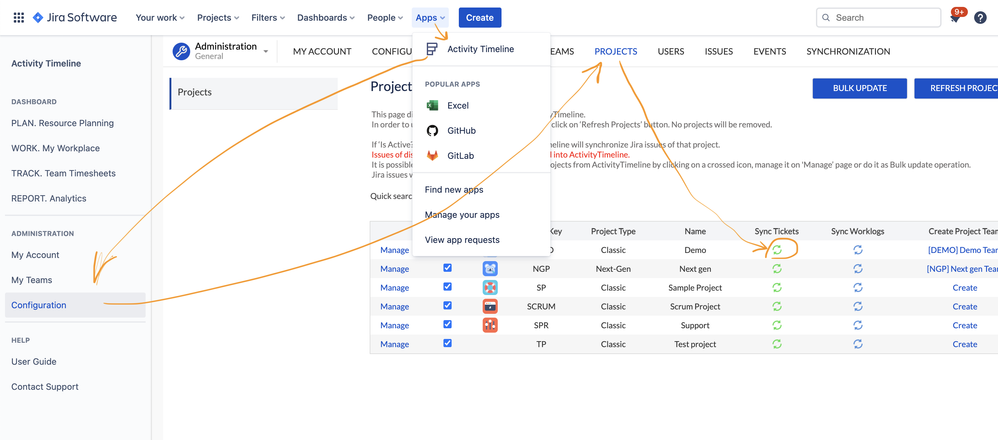The image size is (998, 440).
Task: Click the BULK UPDATE button
Action: pyautogui.click(x=859, y=89)
